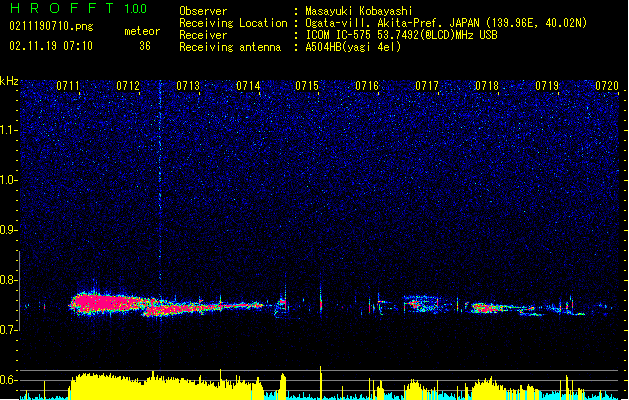Viewport: 629px width, 400px height.
Task: Click the 1.1 kHz axis label
Action: pyautogui.click(x=9, y=130)
